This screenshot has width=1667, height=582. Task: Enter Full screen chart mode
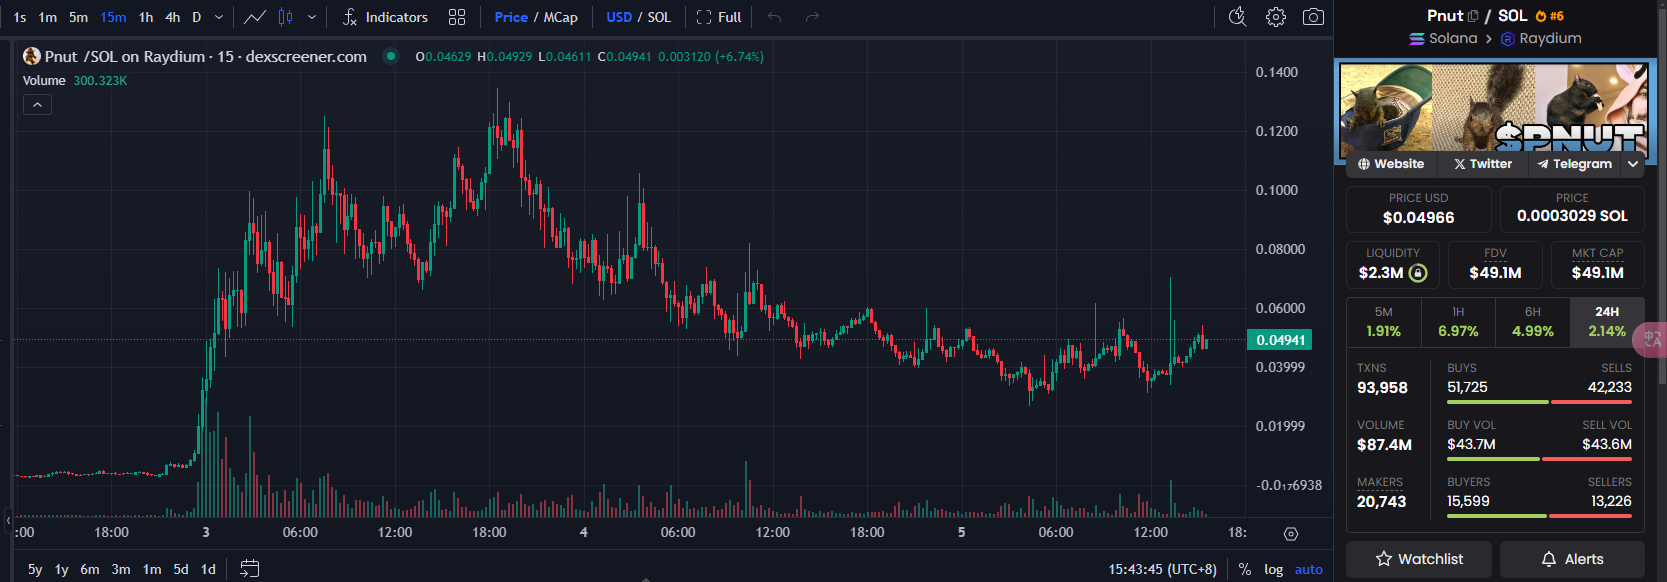719,17
